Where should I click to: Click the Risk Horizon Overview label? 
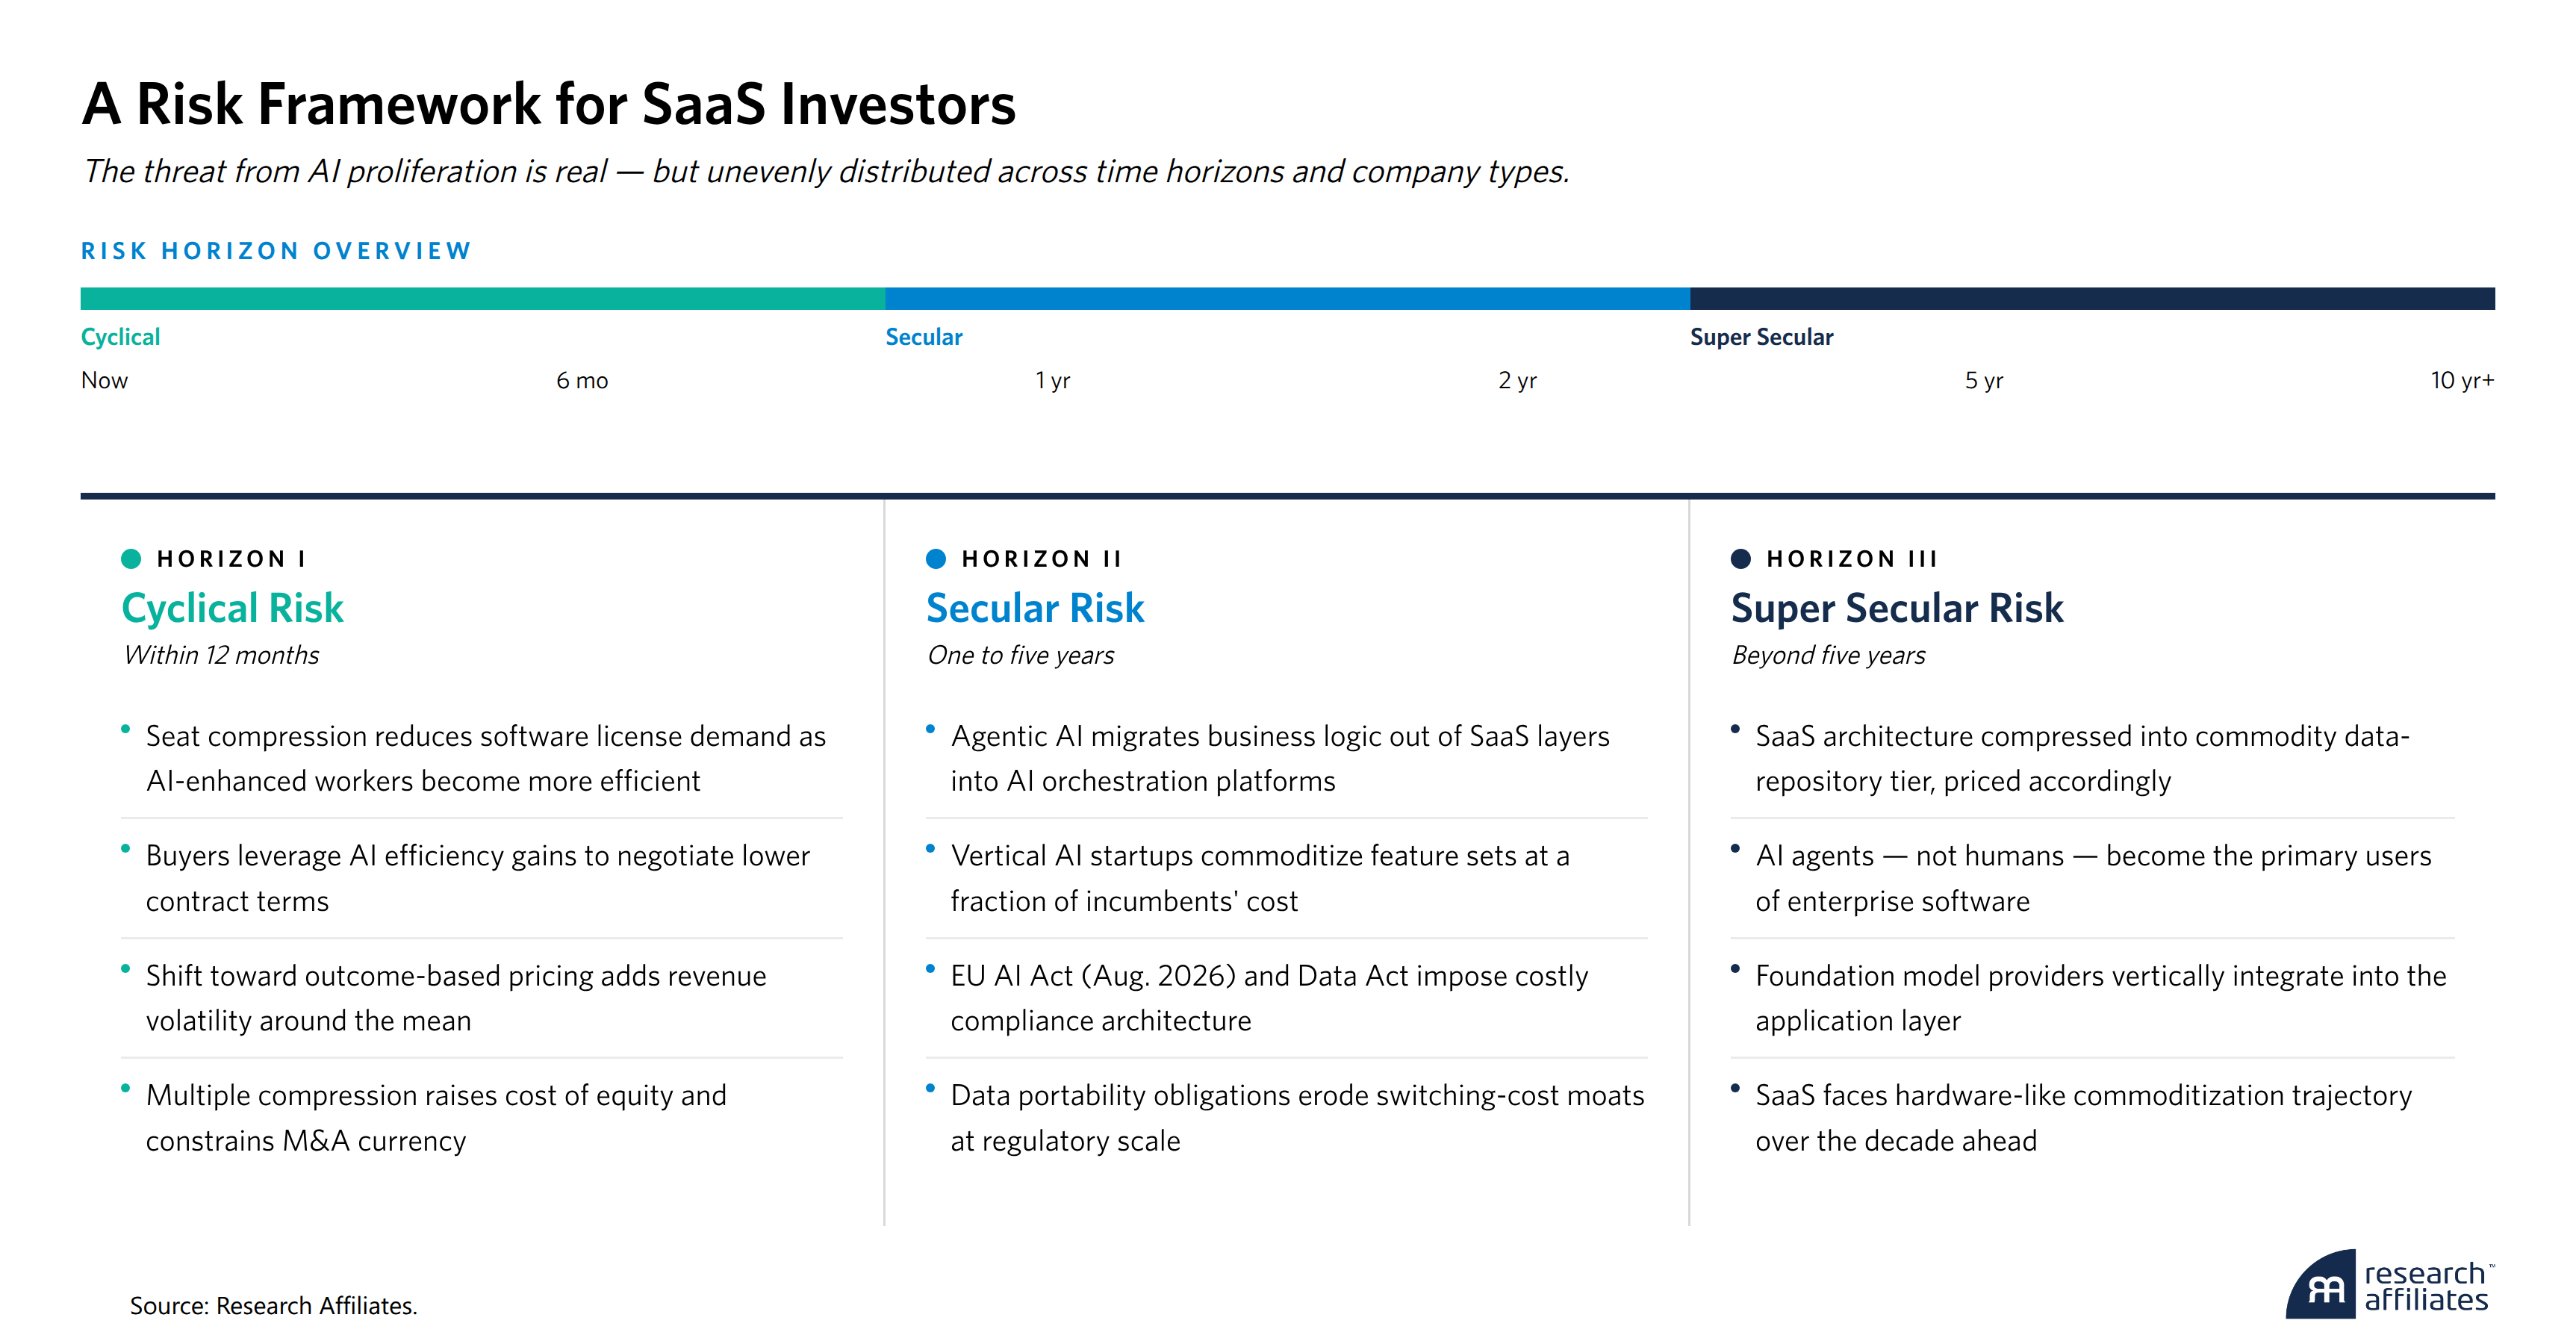276,251
